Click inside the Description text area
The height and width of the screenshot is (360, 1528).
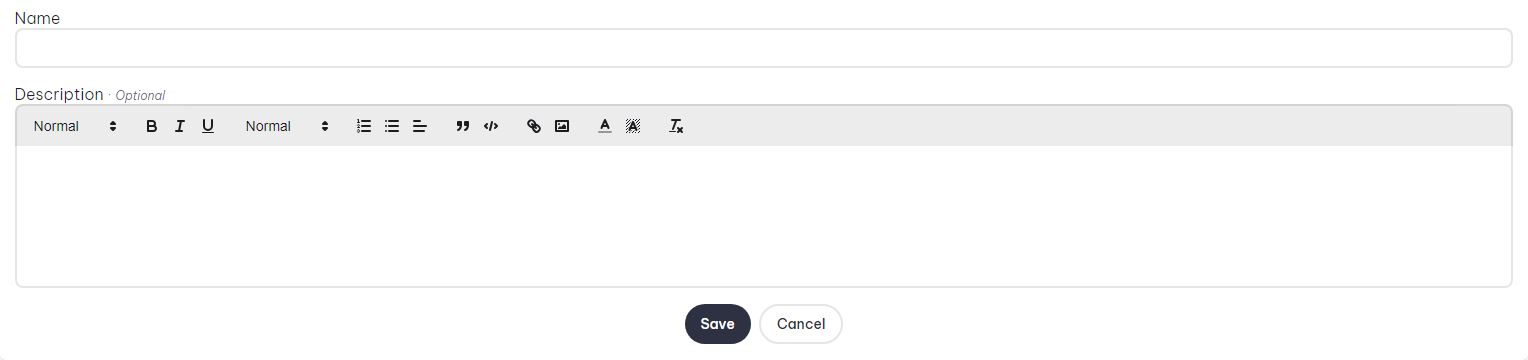pyautogui.click(x=764, y=216)
